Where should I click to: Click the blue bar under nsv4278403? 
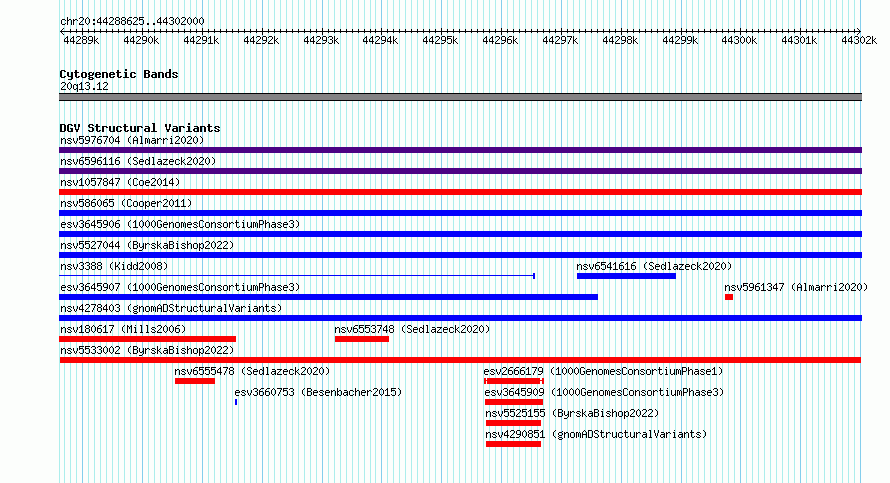point(460,318)
